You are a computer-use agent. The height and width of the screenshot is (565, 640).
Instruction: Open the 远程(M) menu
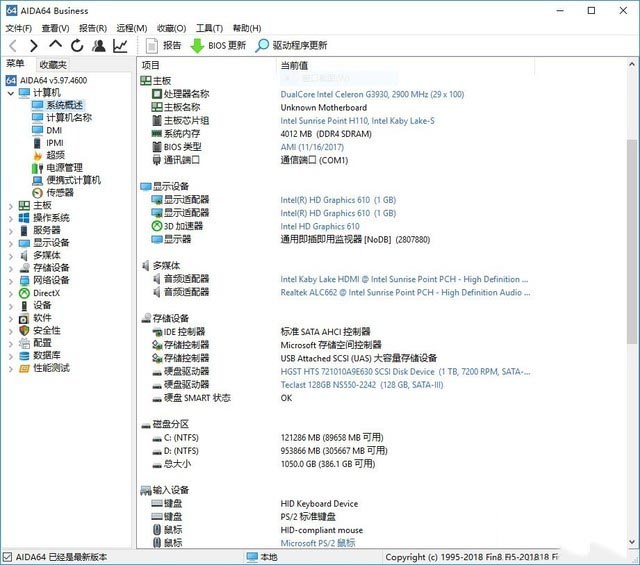131,28
